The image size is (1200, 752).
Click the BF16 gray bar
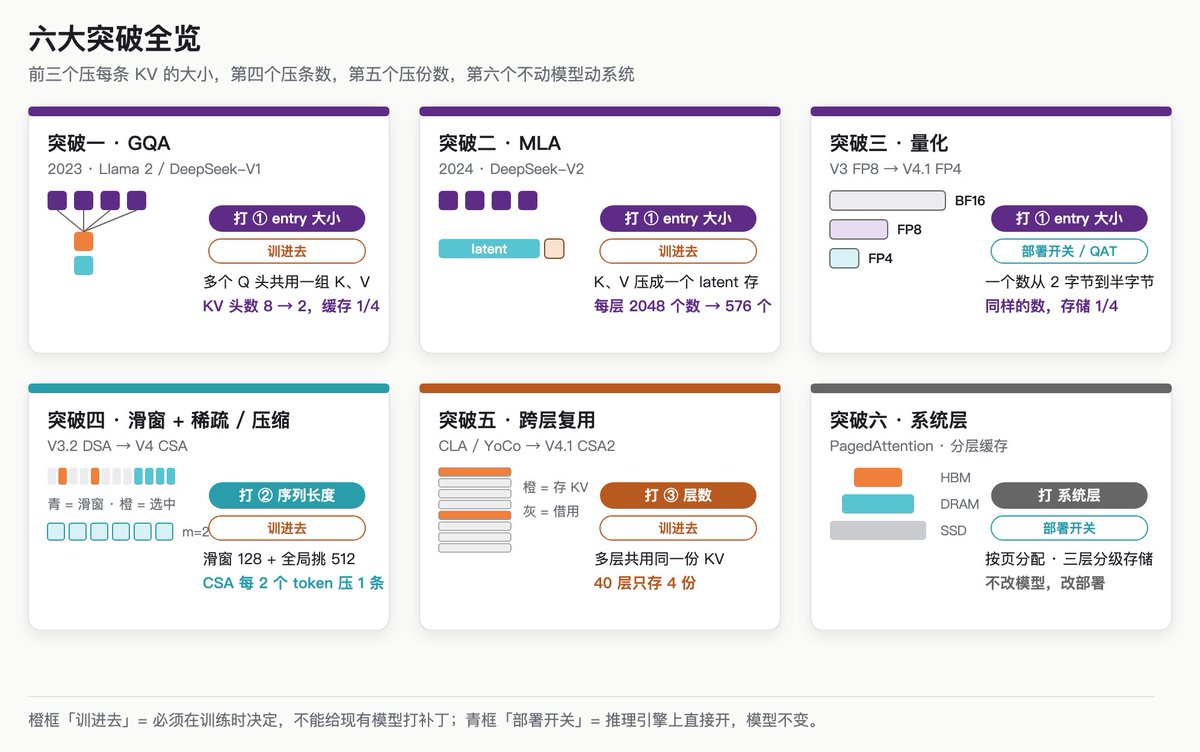887,201
